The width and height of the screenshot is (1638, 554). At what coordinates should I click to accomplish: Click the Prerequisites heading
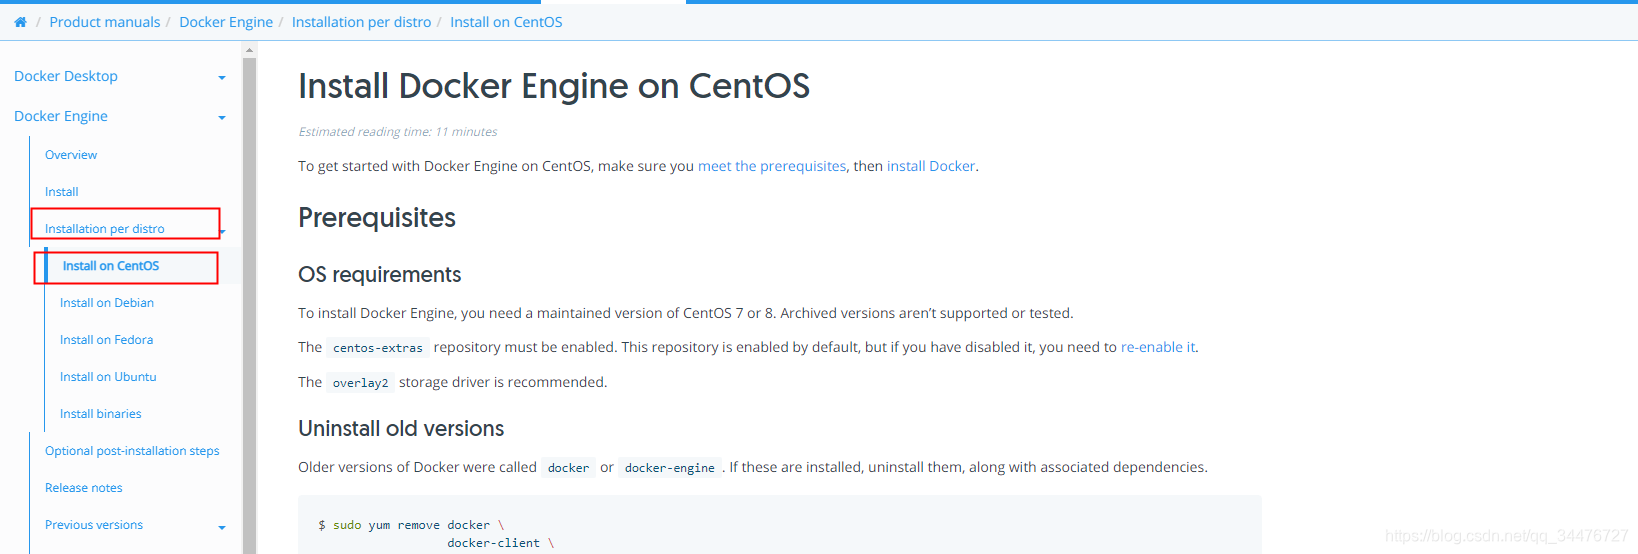pos(377,218)
